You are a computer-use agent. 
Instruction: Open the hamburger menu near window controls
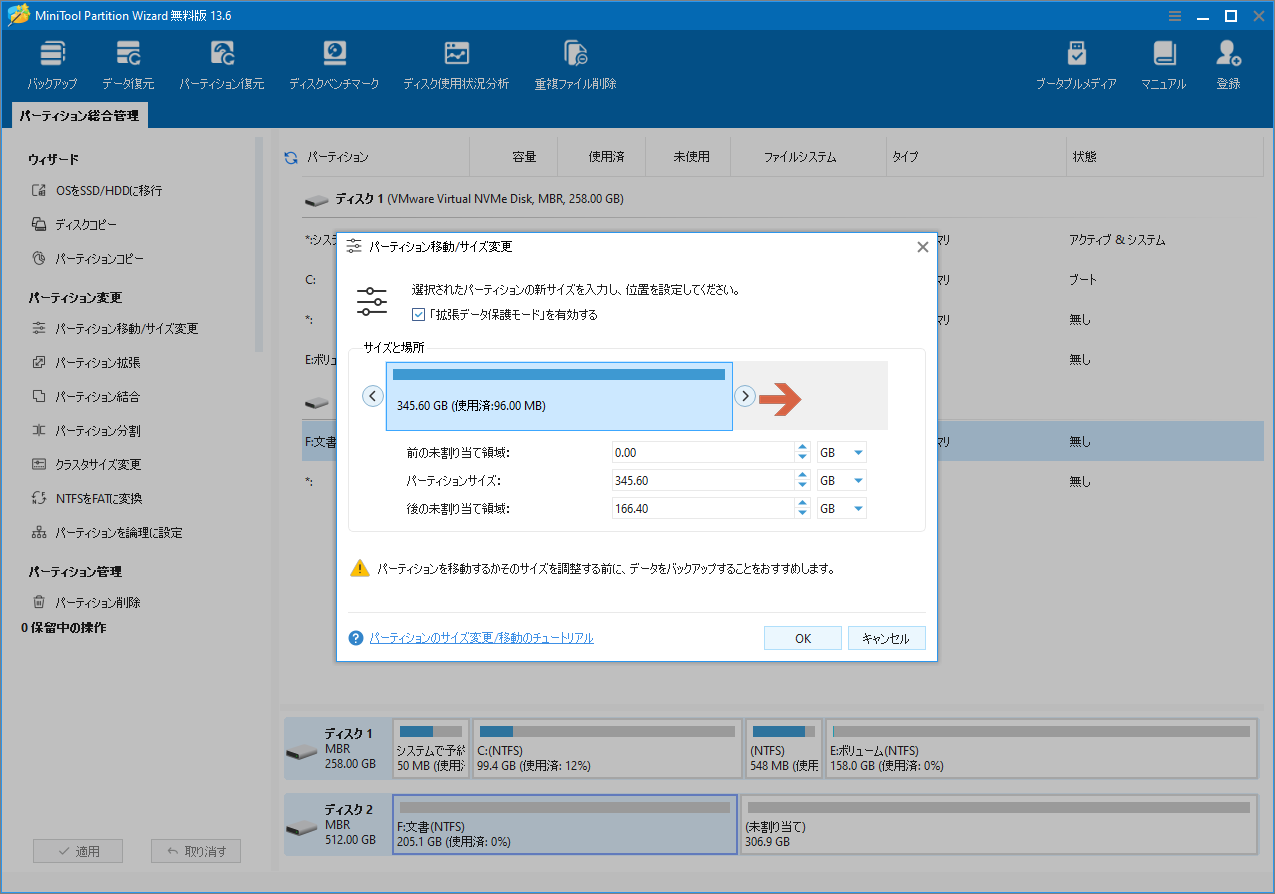[x=1174, y=15]
